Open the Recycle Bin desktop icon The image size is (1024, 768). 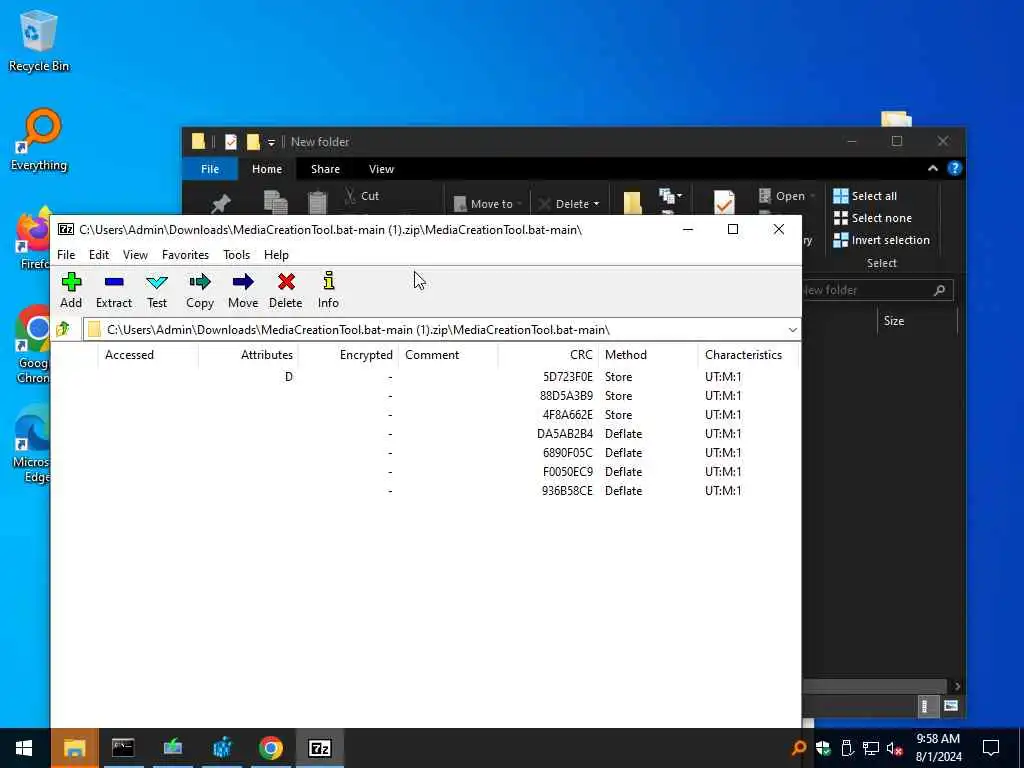39,40
